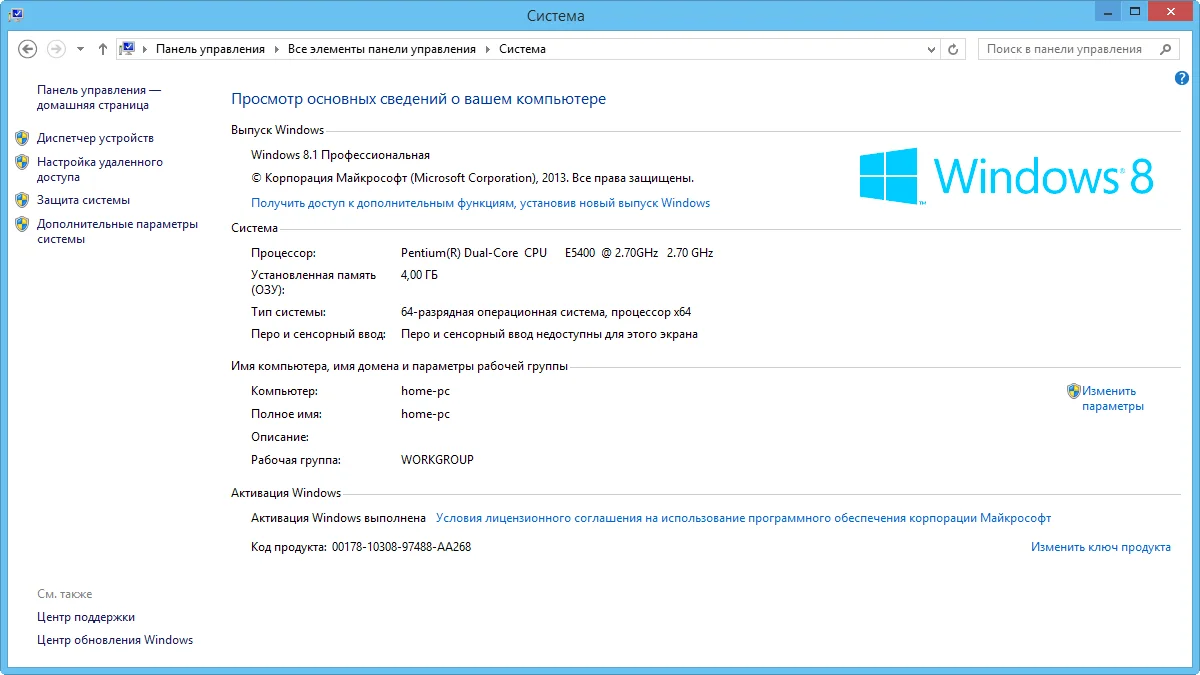Screen dimensions: 1200x675
Task: Click heading 'Просмотр основных сведений о вашем компьютере'
Action: coord(418,99)
